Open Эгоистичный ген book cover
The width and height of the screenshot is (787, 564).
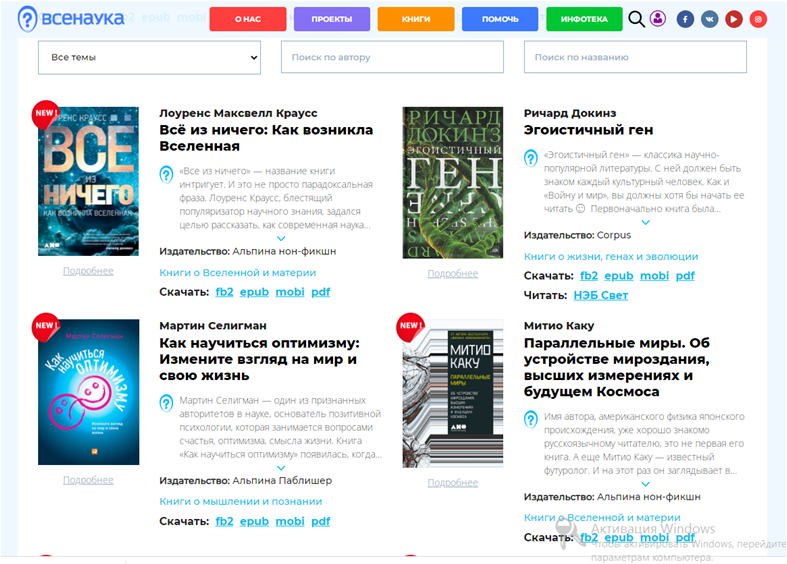(x=453, y=183)
